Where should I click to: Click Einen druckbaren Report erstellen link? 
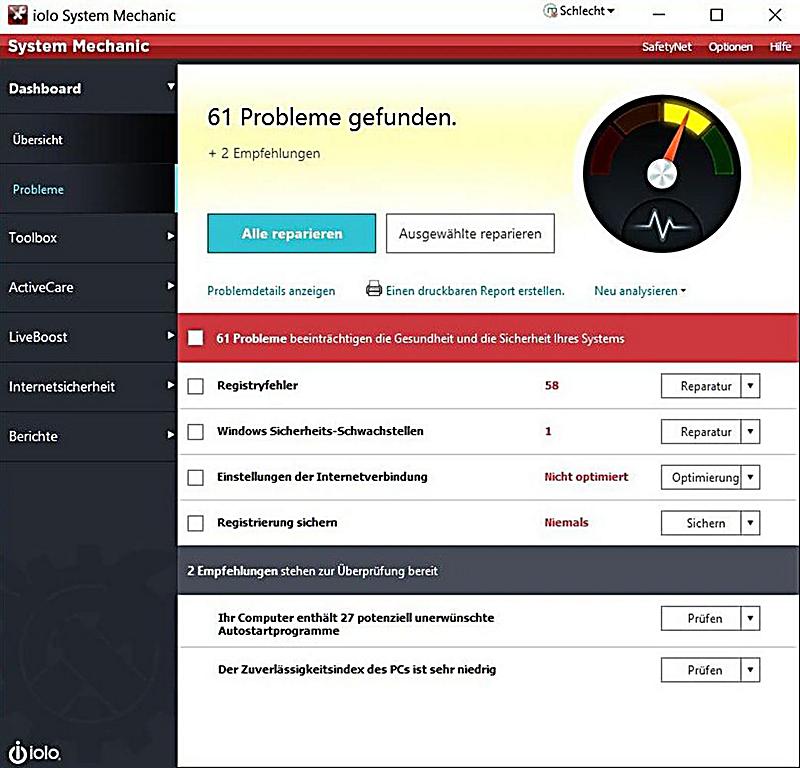tap(475, 291)
